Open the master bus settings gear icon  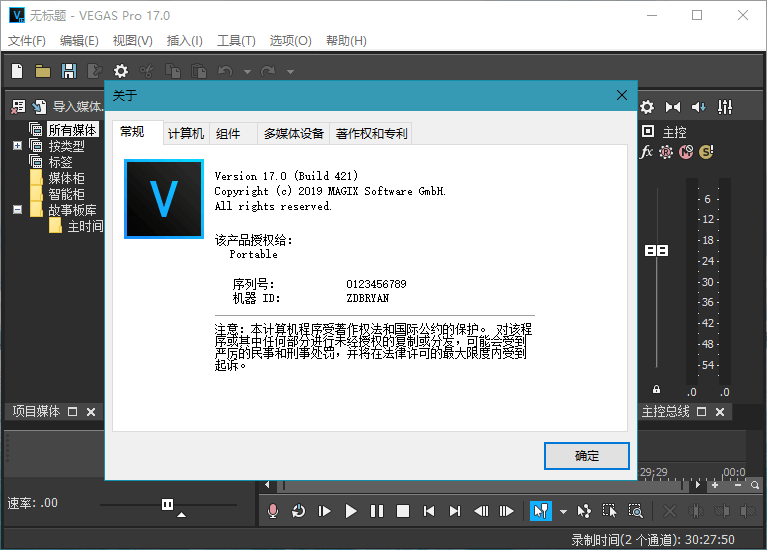pos(647,107)
